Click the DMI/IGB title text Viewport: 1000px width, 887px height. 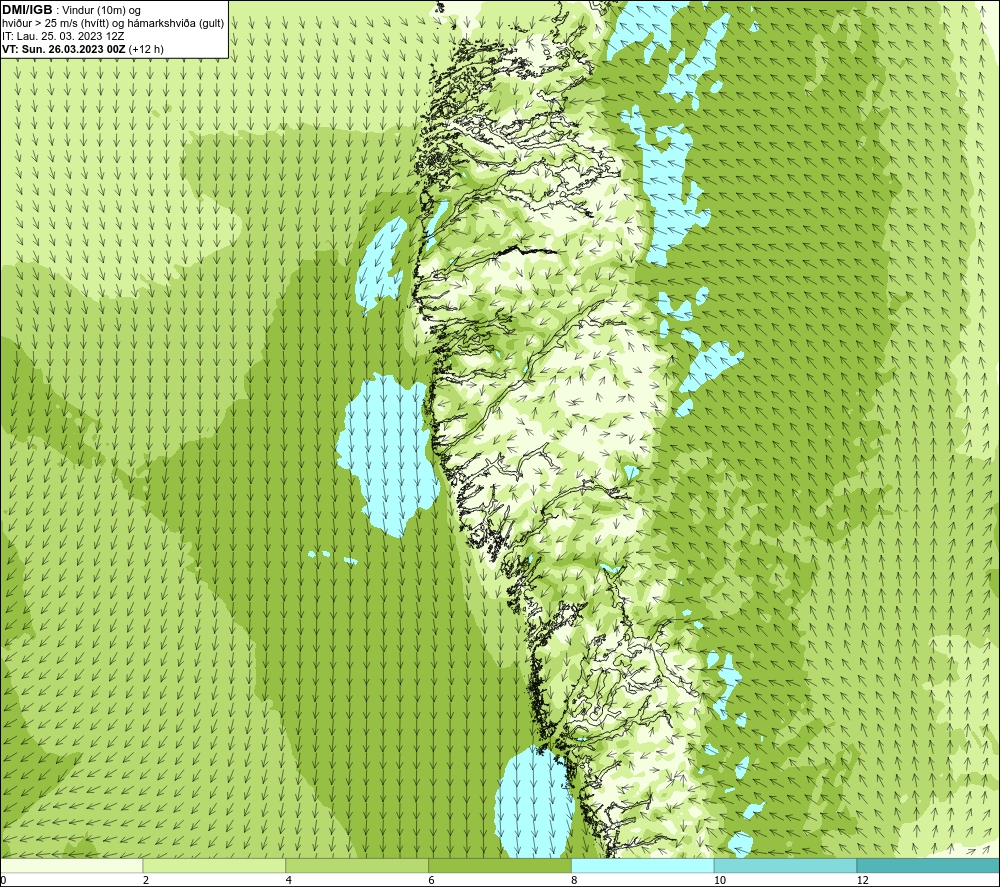point(27,10)
